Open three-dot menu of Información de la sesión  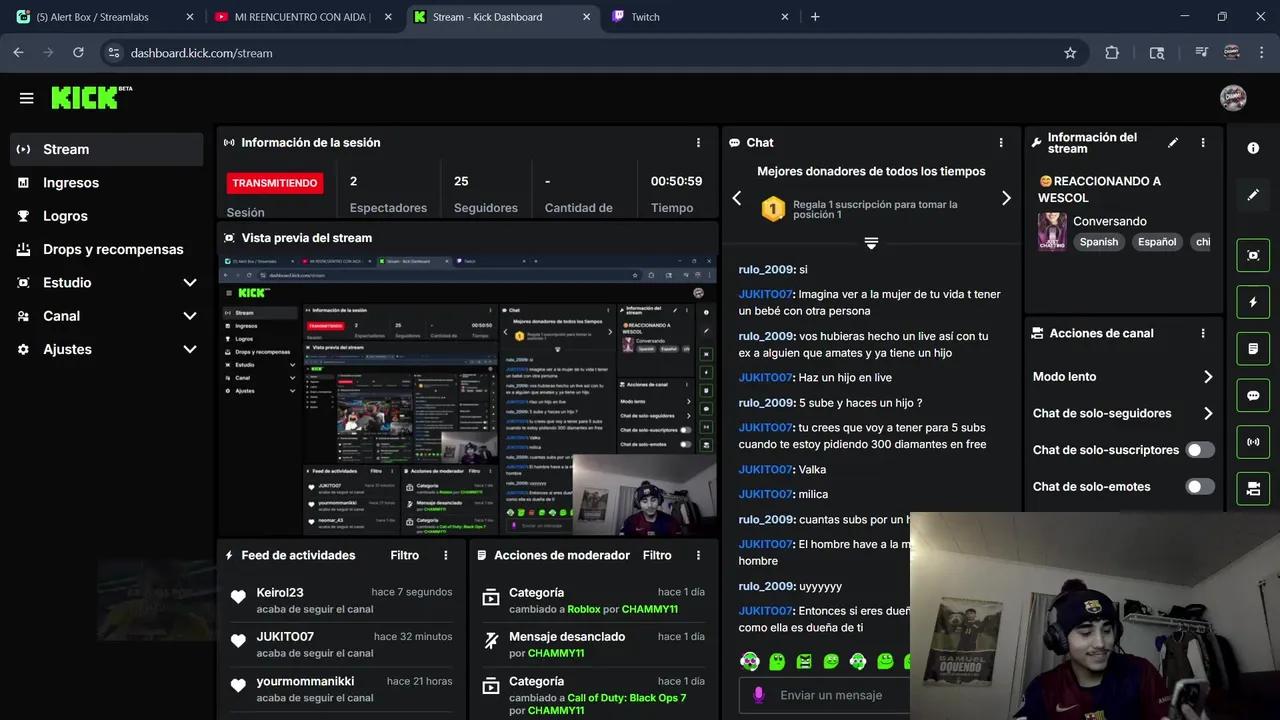[x=698, y=143]
